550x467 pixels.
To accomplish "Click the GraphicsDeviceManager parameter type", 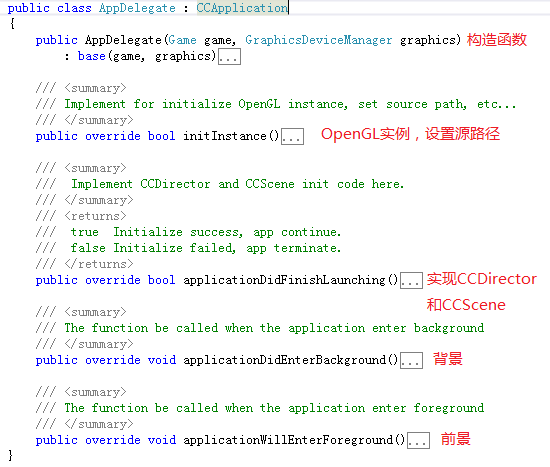I will pyautogui.click(x=318, y=40).
